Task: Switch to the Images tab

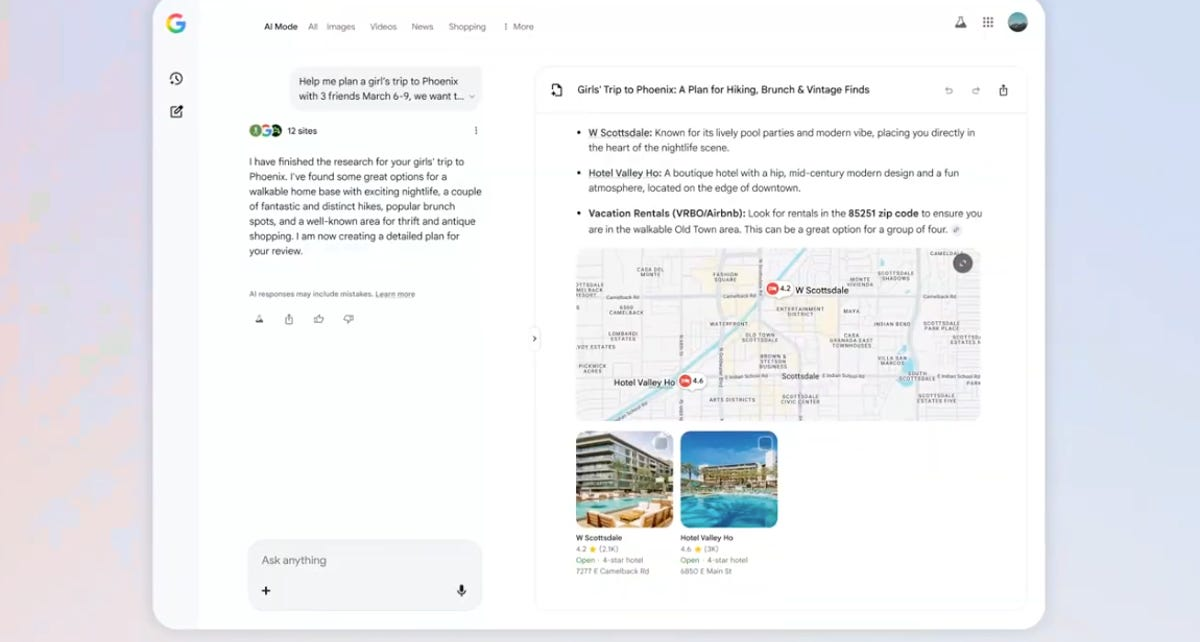Action: pyautogui.click(x=340, y=27)
